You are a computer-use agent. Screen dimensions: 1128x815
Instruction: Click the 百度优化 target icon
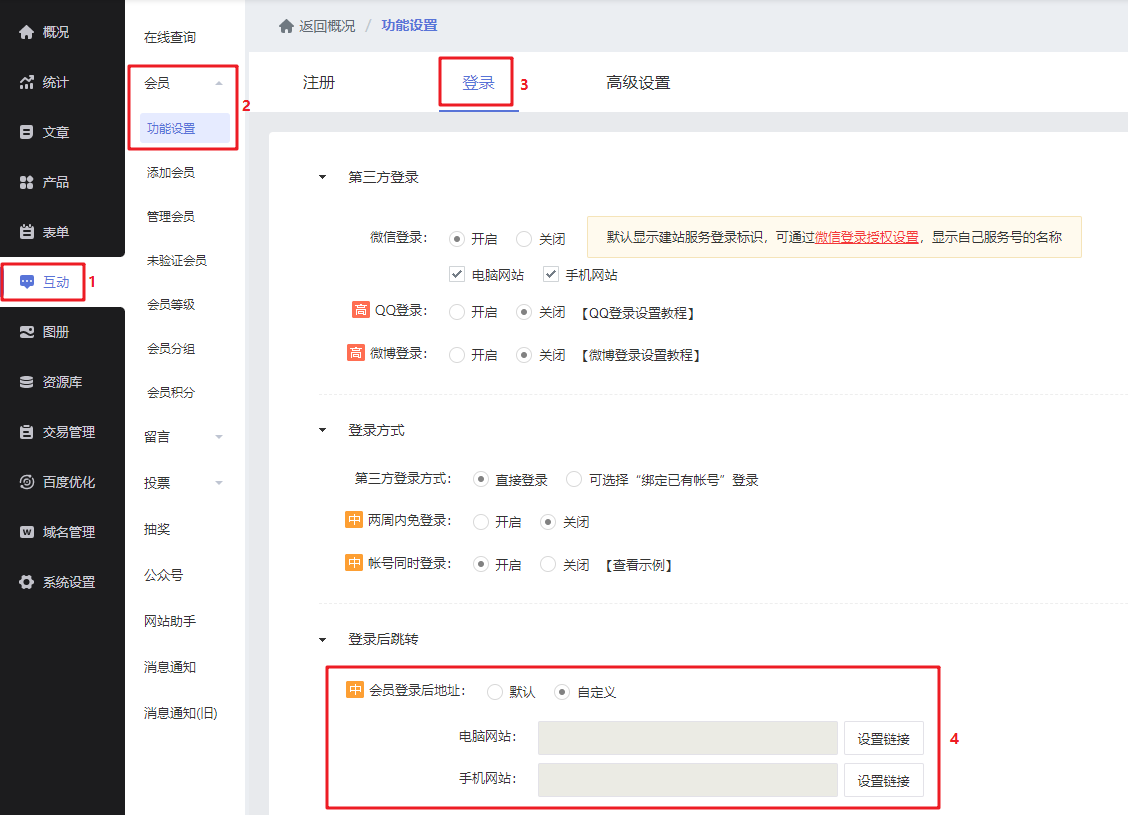27,482
